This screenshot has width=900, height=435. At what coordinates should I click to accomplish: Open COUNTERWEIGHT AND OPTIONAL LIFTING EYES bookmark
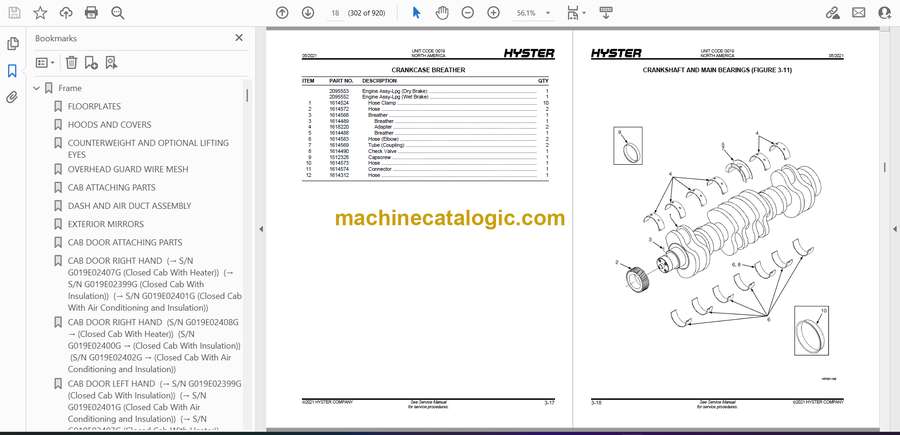pyautogui.click(x=148, y=149)
